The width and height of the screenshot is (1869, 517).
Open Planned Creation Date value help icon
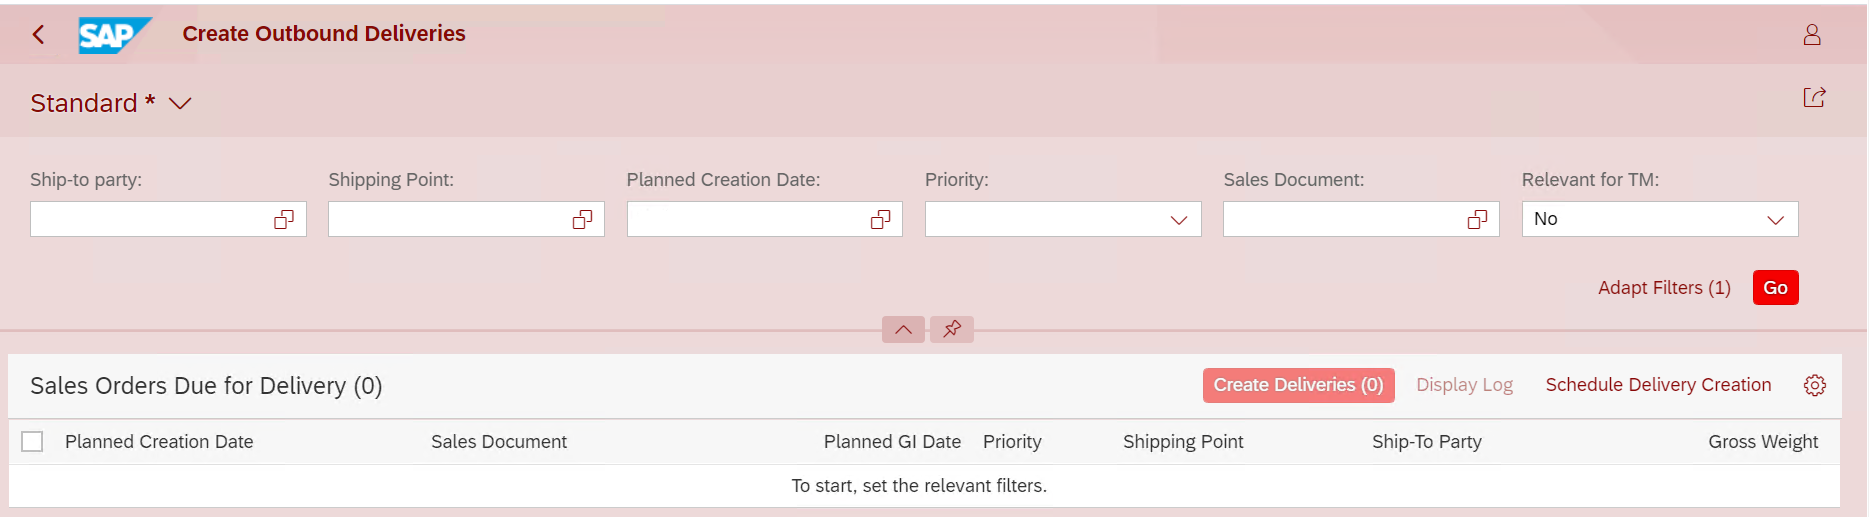coord(880,219)
